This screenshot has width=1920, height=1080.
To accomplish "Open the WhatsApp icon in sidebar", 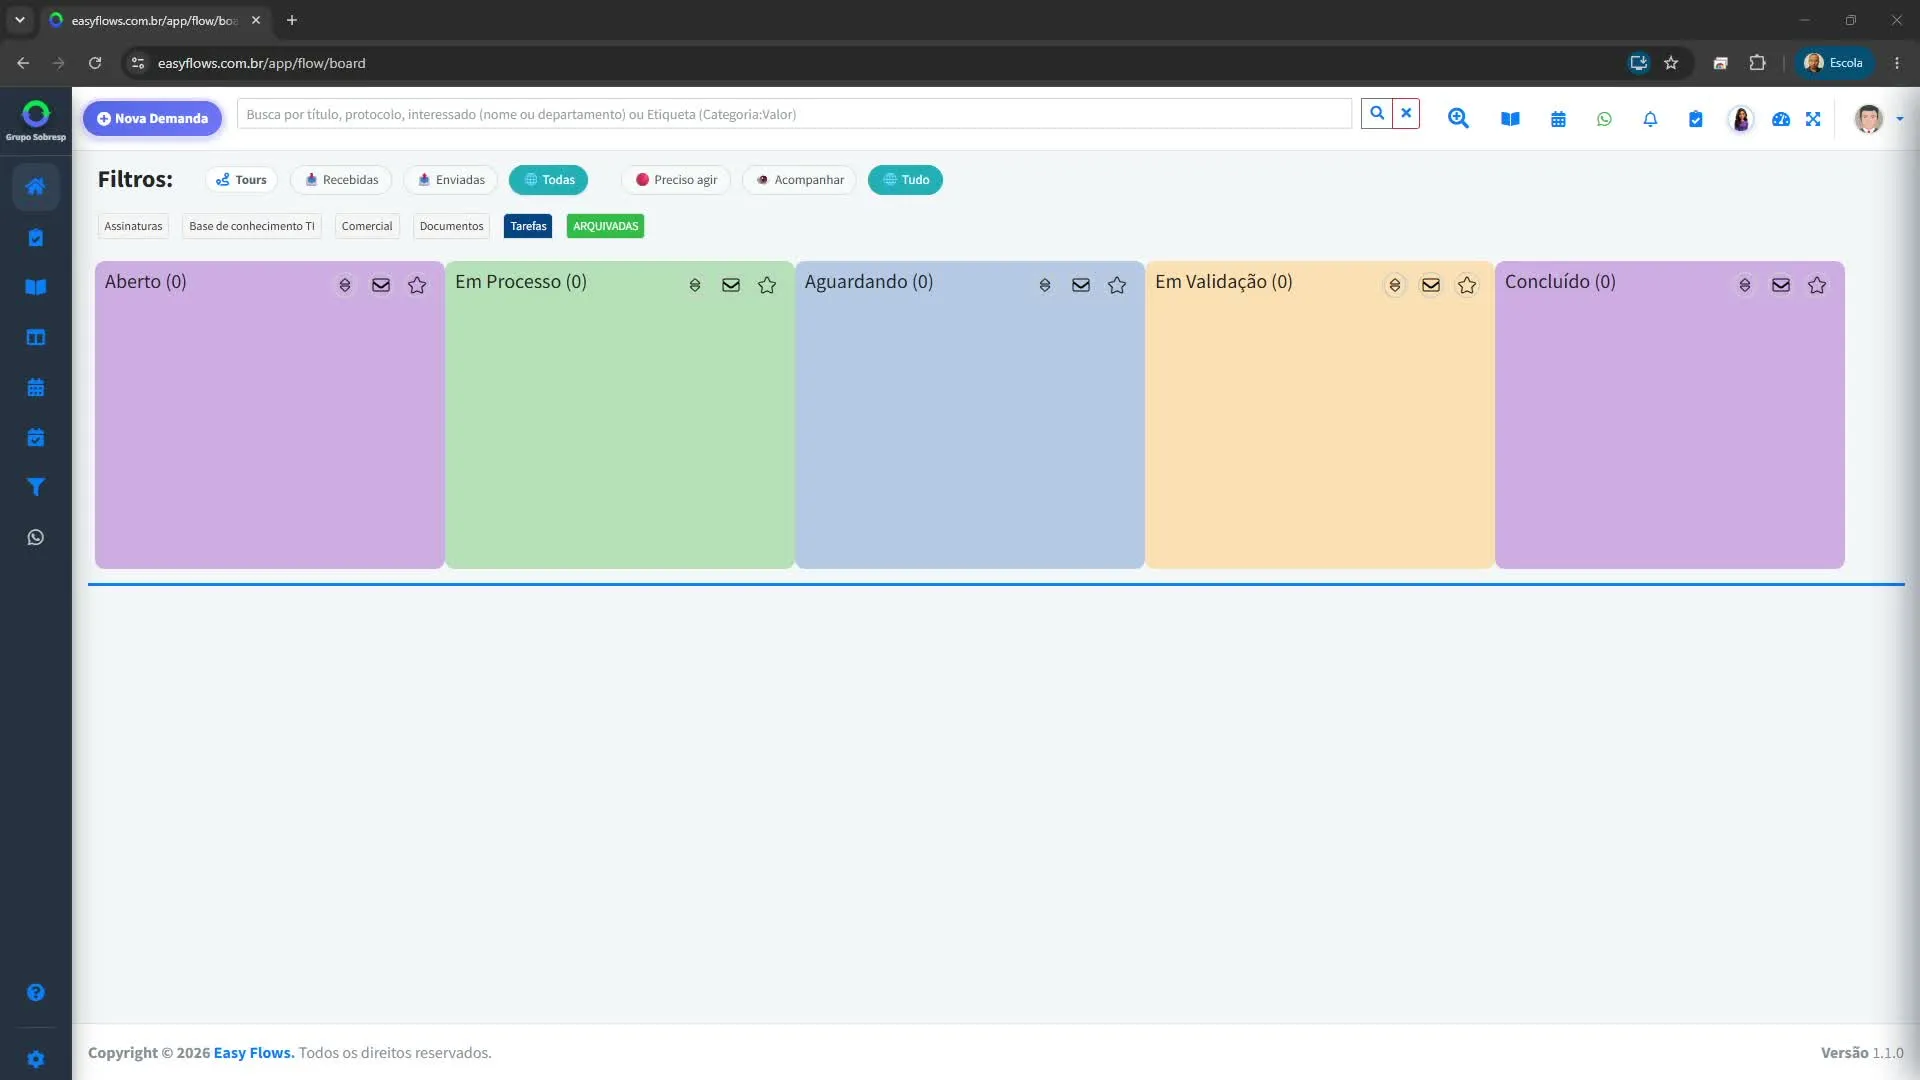I will [x=36, y=537].
